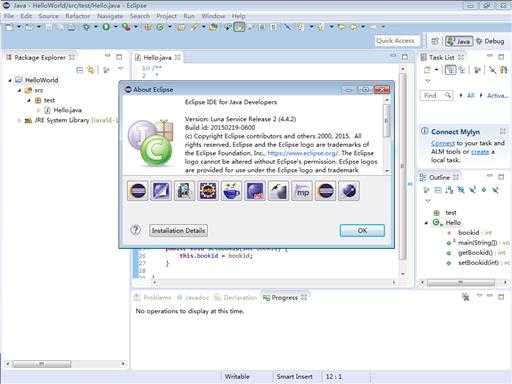The image size is (512, 384).
Task: Click the Run External Tools icon
Action: [x=126, y=27]
